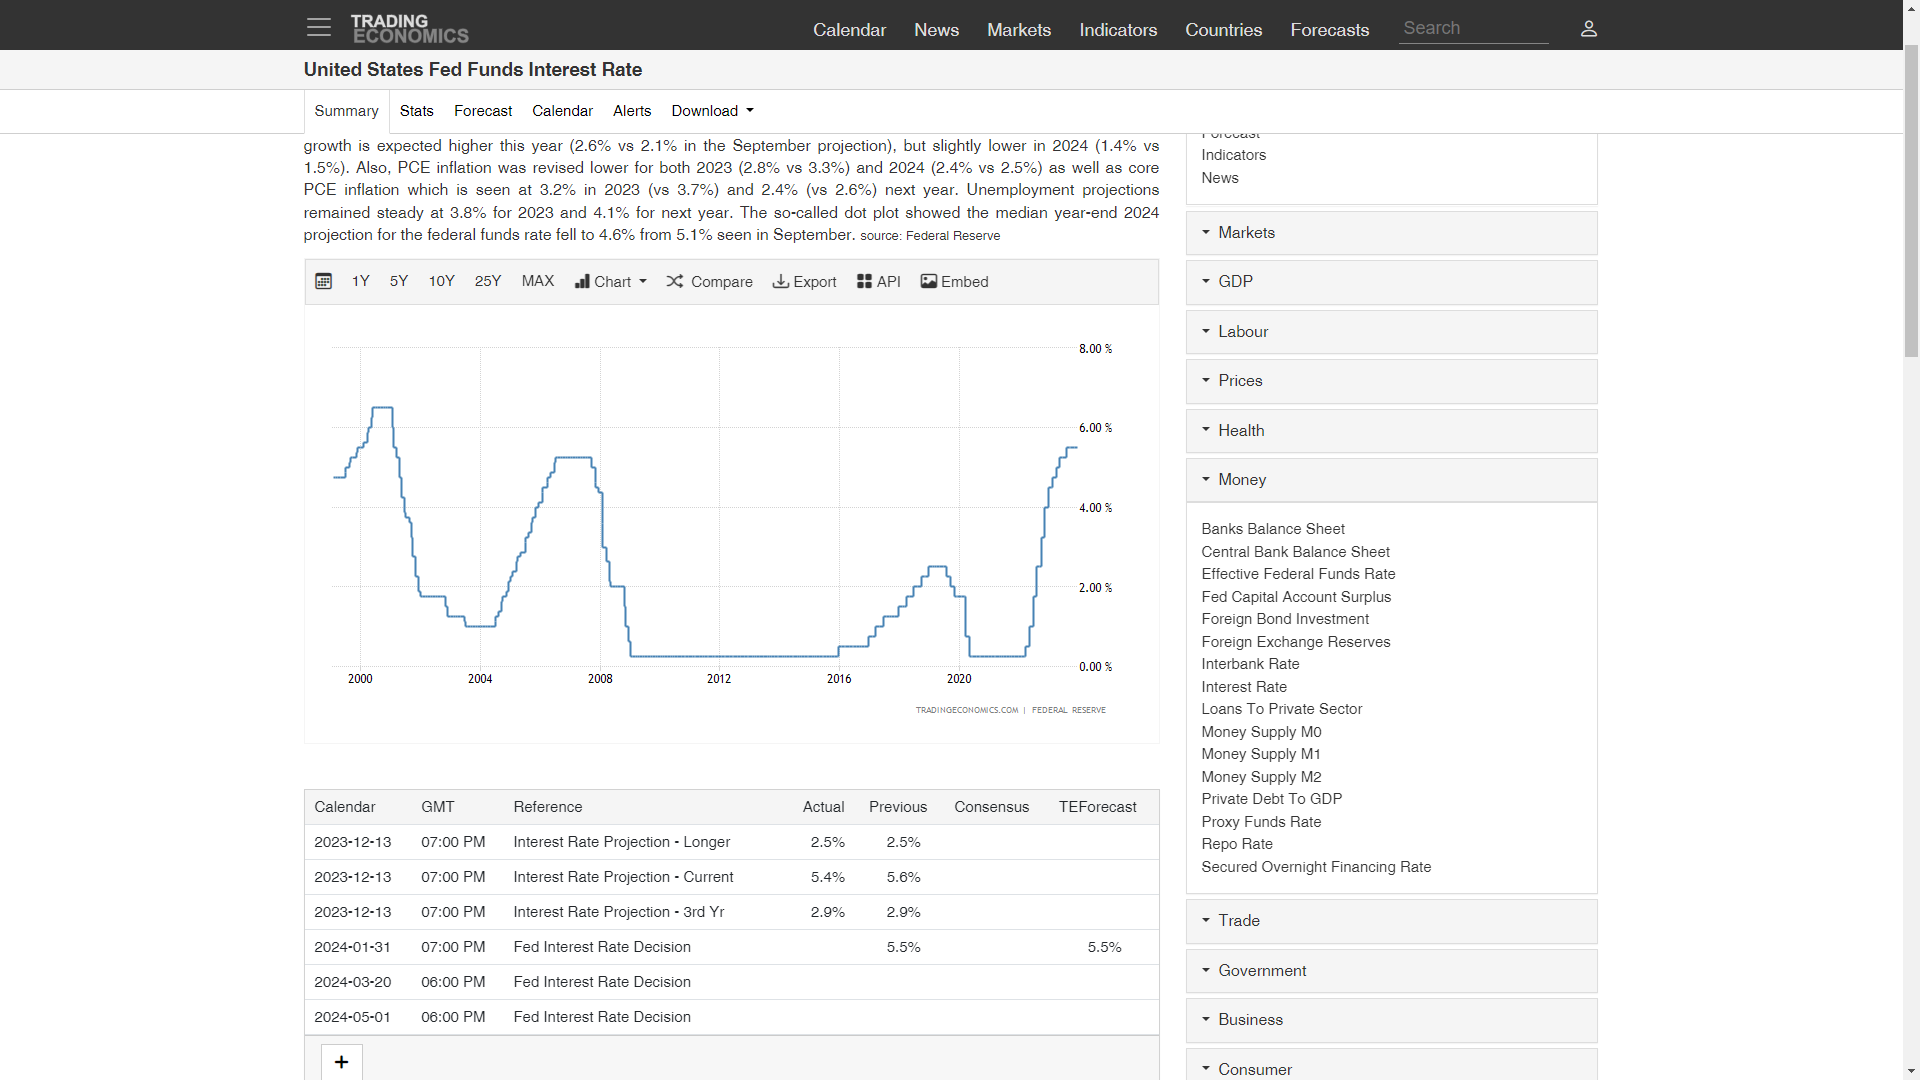Open the API grid icon
The image size is (1920, 1080).
[864, 282]
